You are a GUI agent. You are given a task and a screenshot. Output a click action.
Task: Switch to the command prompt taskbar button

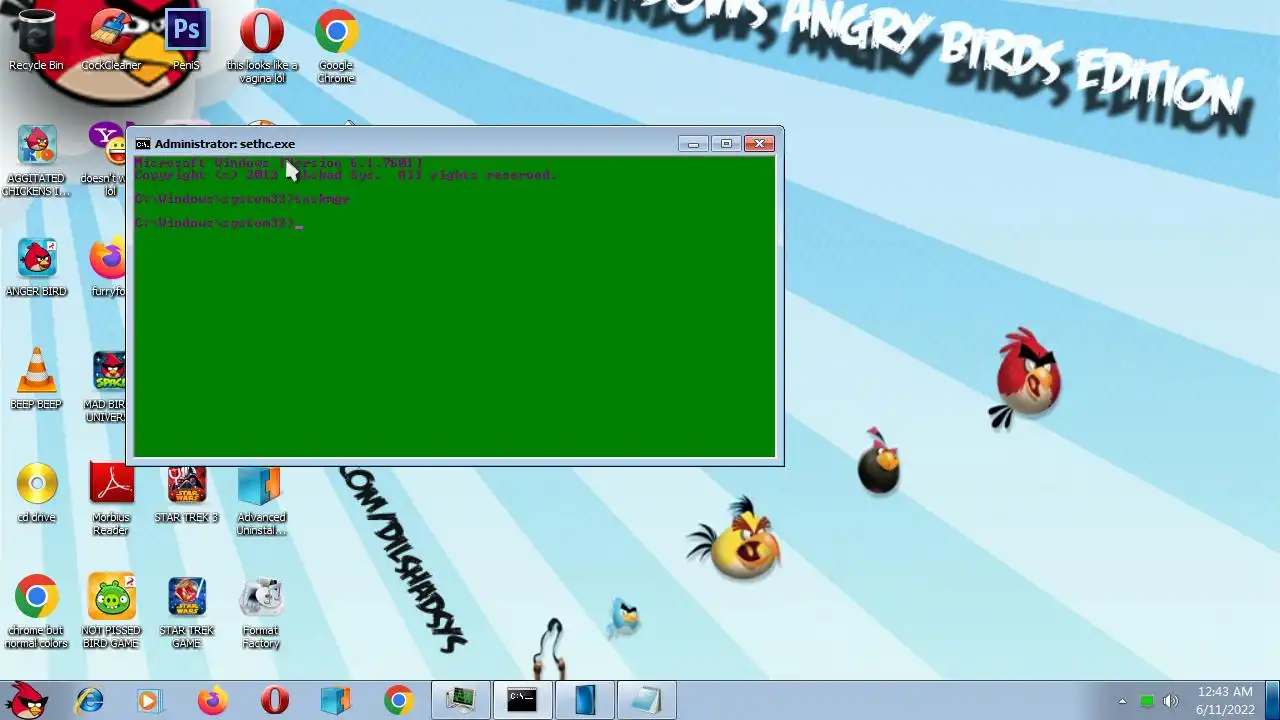click(x=522, y=700)
